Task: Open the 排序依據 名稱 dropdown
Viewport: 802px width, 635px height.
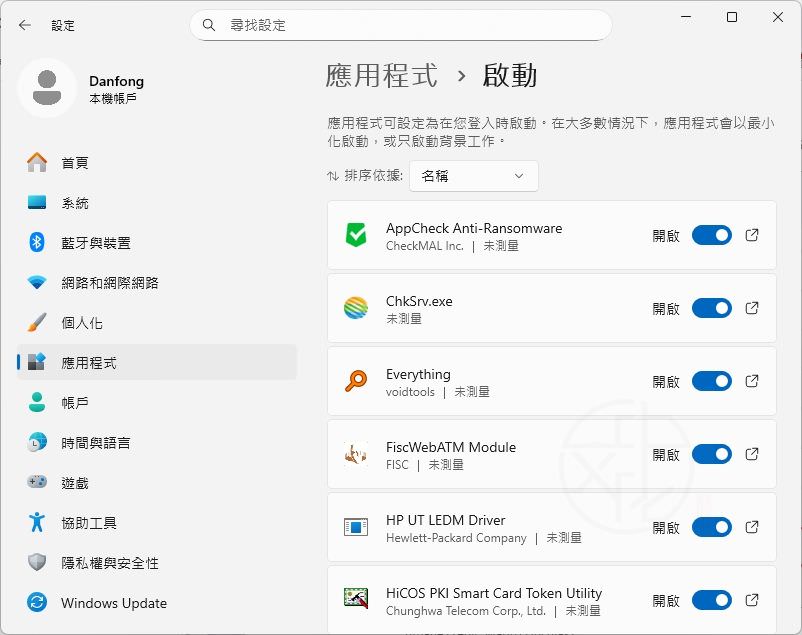Action: pos(473,176)
